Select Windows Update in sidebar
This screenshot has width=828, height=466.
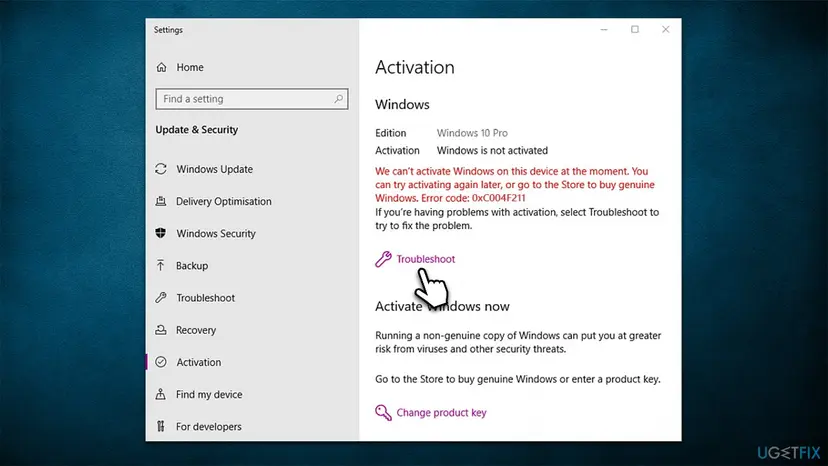coord(214,169)
